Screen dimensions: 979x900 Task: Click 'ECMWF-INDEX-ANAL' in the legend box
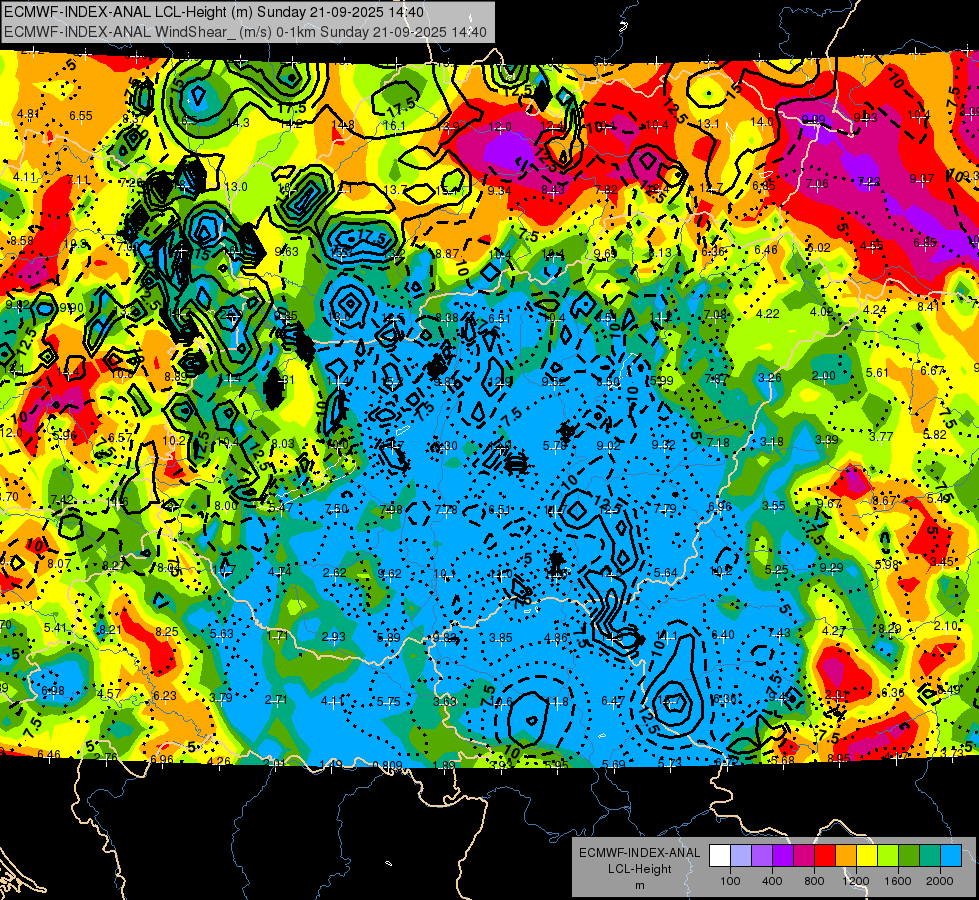(x=639, y=853)
